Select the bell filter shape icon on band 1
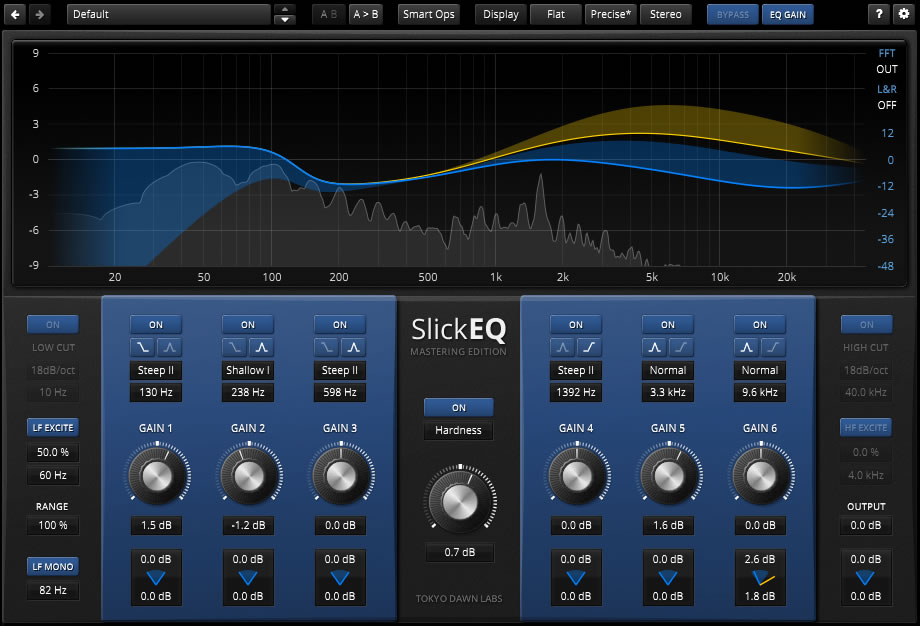Viewport: 920px width, 626px height. (170, 347)
